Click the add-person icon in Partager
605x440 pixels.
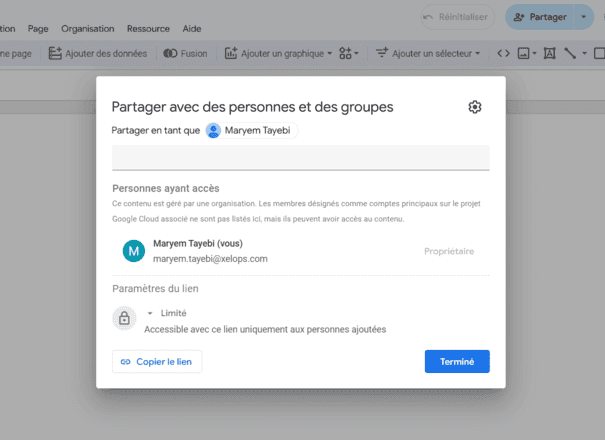(x=519, y=17)
